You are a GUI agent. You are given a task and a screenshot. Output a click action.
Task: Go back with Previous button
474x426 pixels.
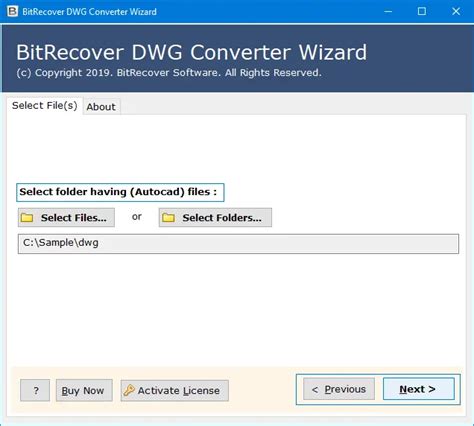(x=339, y=389)
